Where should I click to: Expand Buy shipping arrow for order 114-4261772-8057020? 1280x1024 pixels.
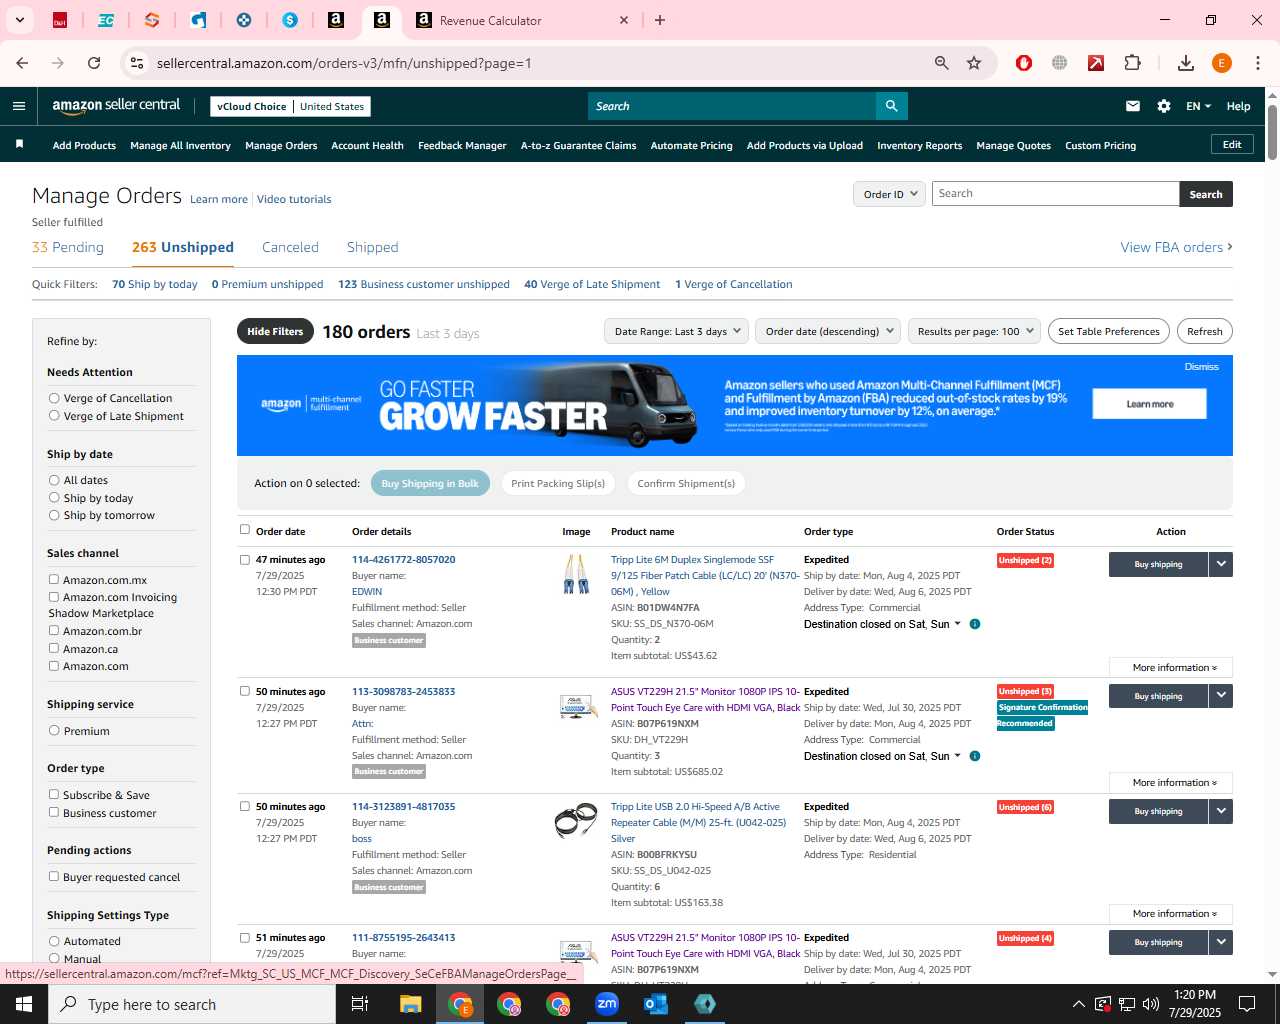tap(1221, 564)
